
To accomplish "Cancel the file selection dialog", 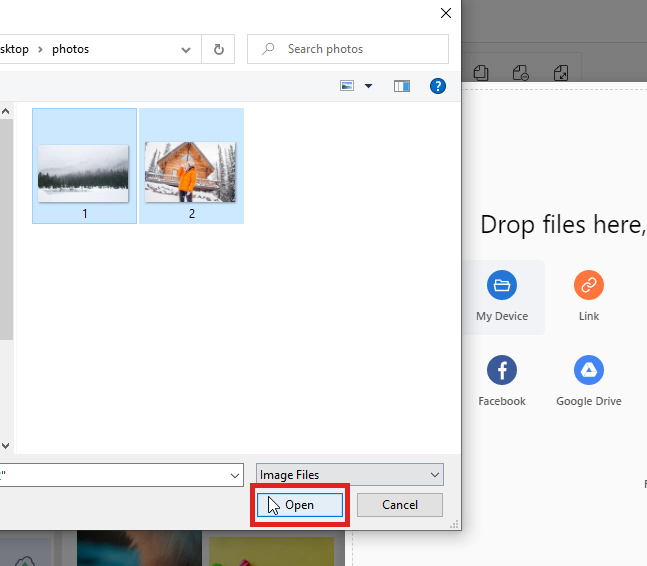I will [399, 505].
